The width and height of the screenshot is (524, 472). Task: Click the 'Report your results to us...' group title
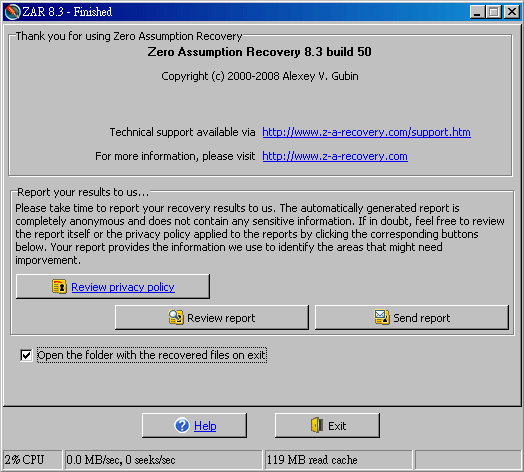pos(83,192)
